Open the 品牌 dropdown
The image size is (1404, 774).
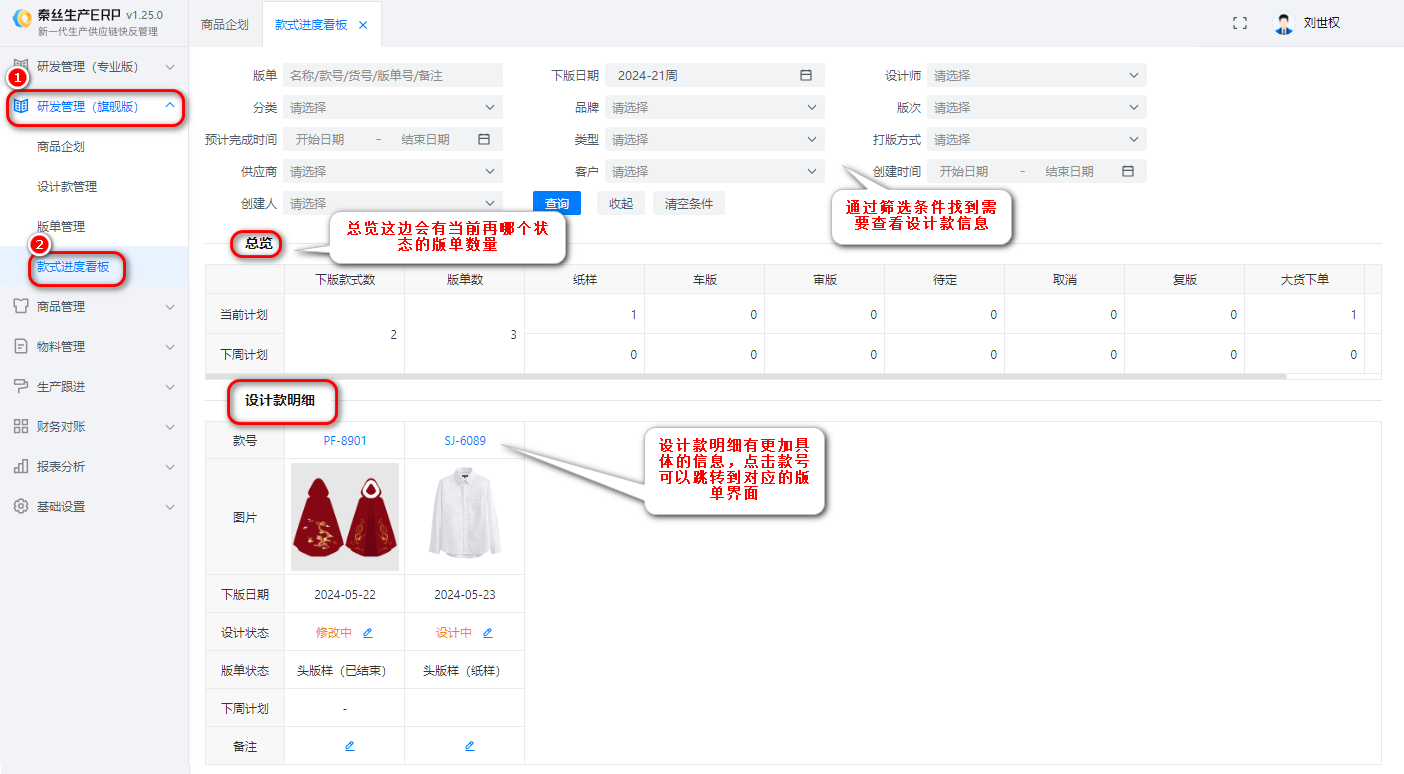pos(714,107)
